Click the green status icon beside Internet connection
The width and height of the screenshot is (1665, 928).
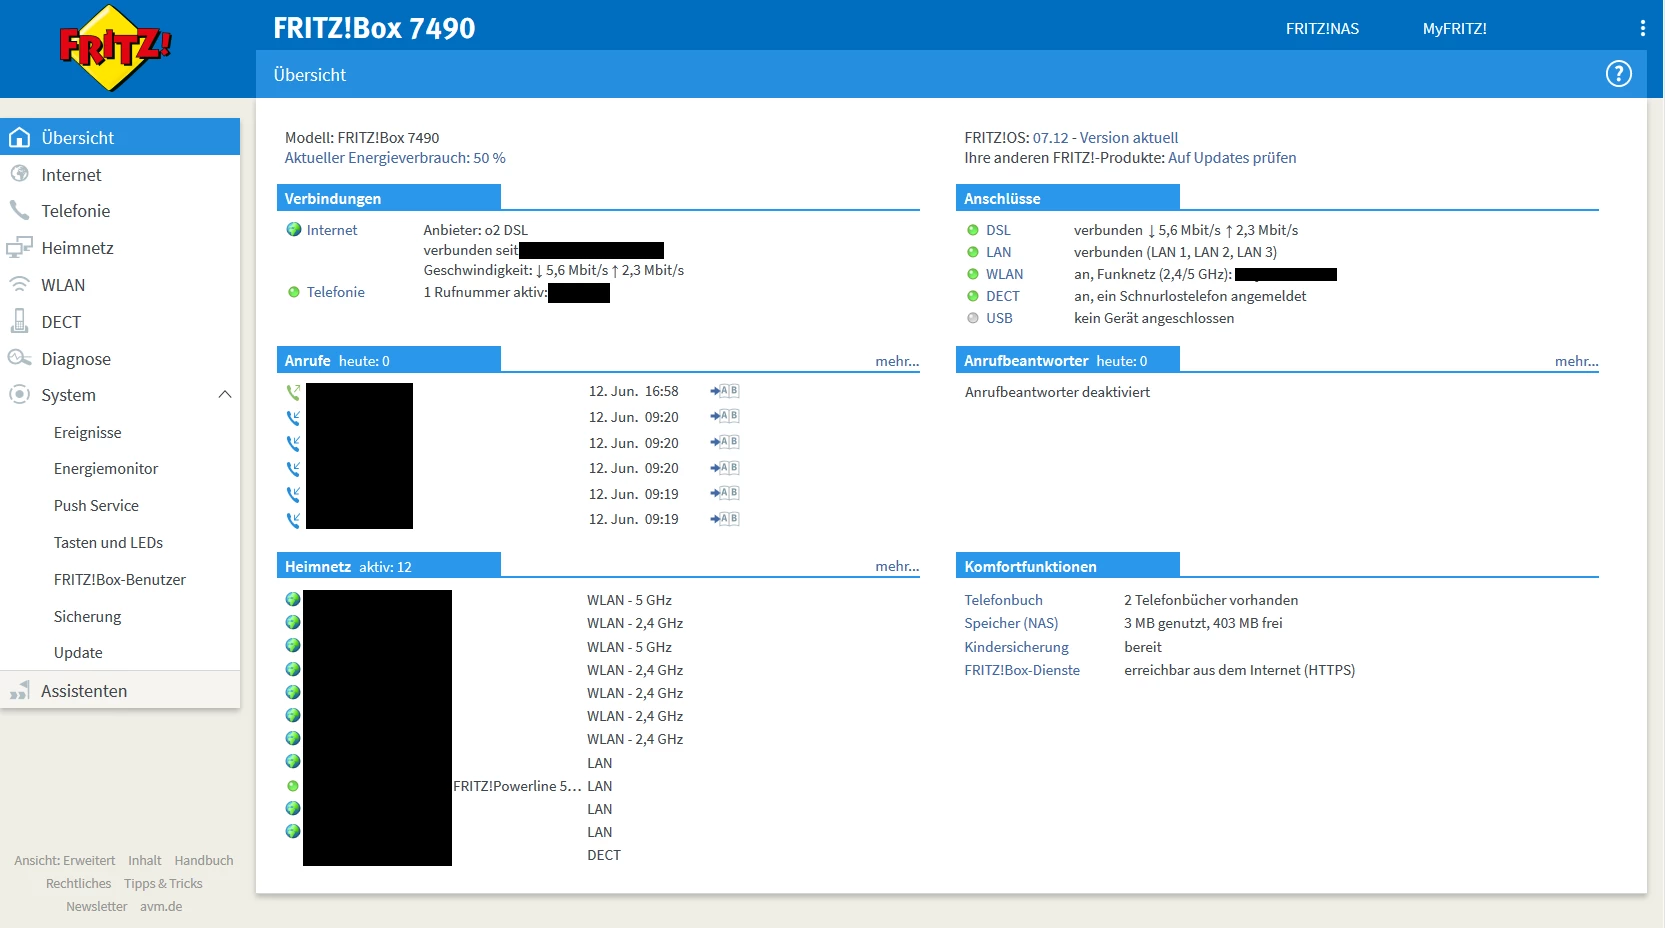click(294, 229)
